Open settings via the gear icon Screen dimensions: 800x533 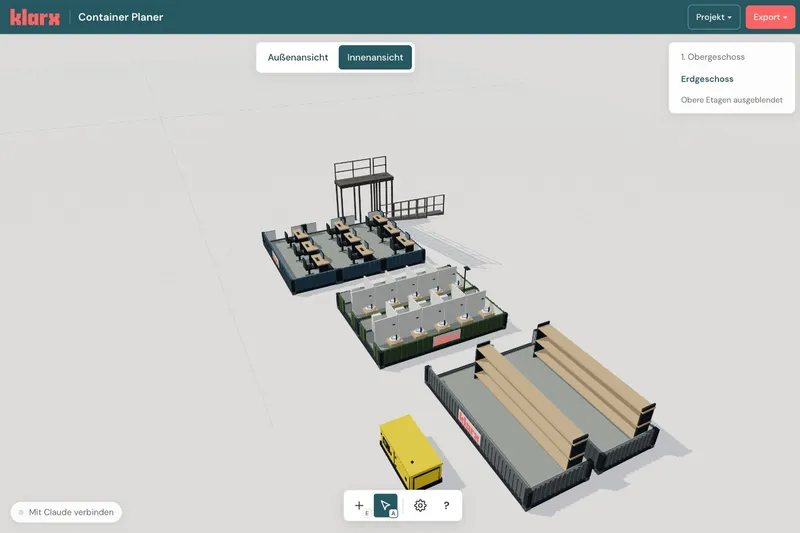(x=420, y=505)
